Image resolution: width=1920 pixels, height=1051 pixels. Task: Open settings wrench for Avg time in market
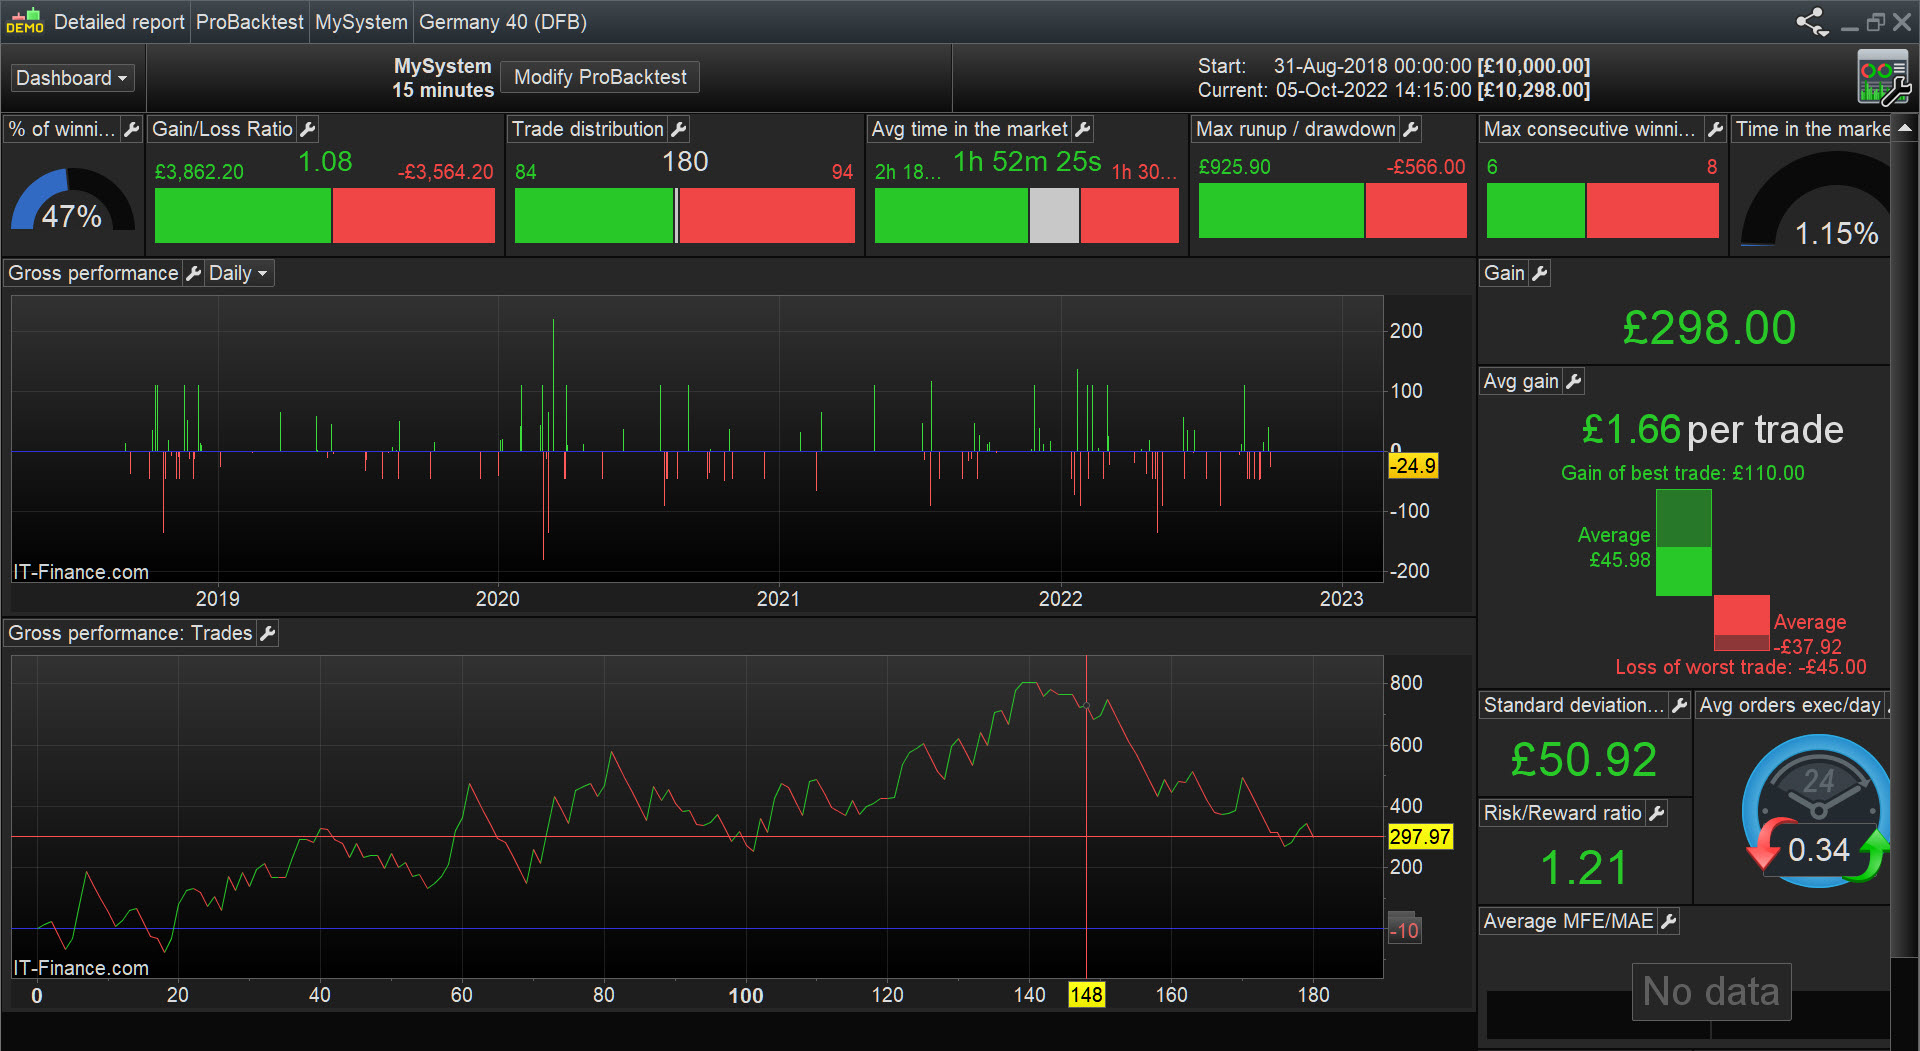1082,129
